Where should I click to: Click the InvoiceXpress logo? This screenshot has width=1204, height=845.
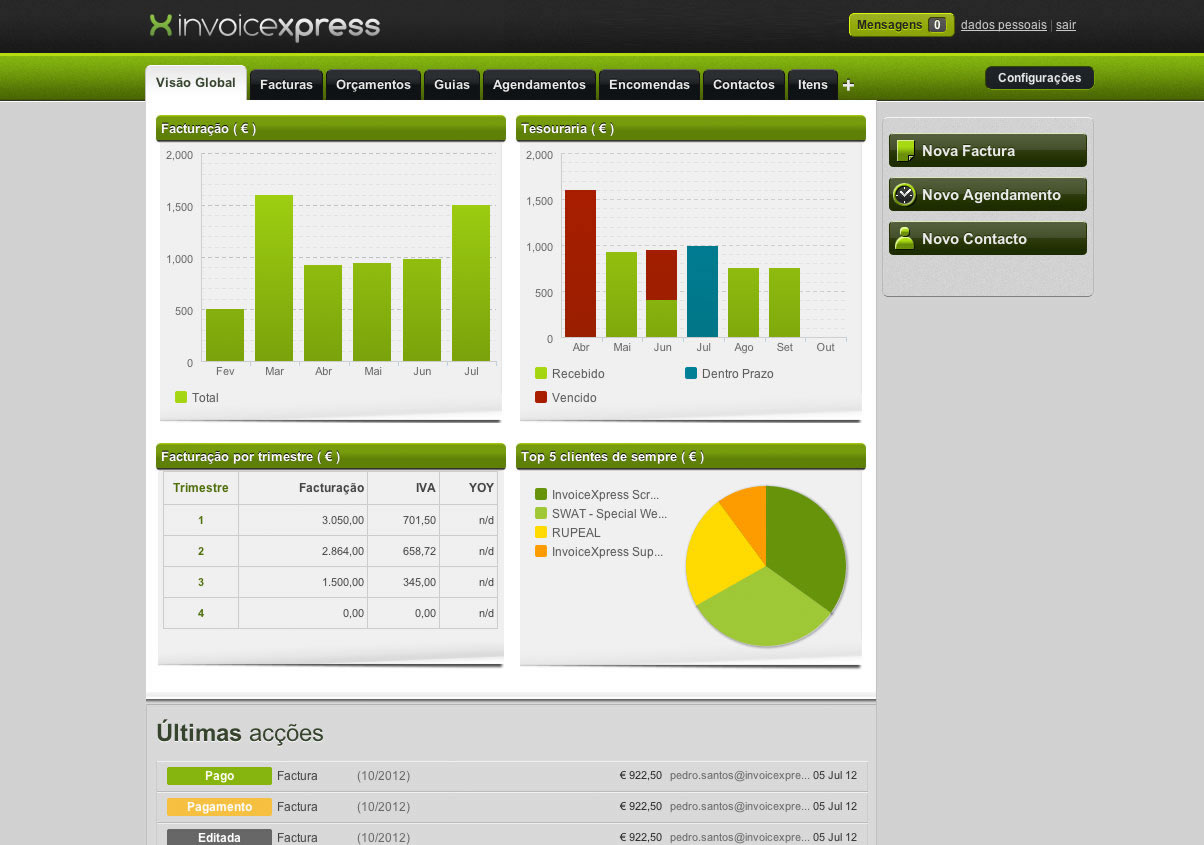click(x=265, y=26)
